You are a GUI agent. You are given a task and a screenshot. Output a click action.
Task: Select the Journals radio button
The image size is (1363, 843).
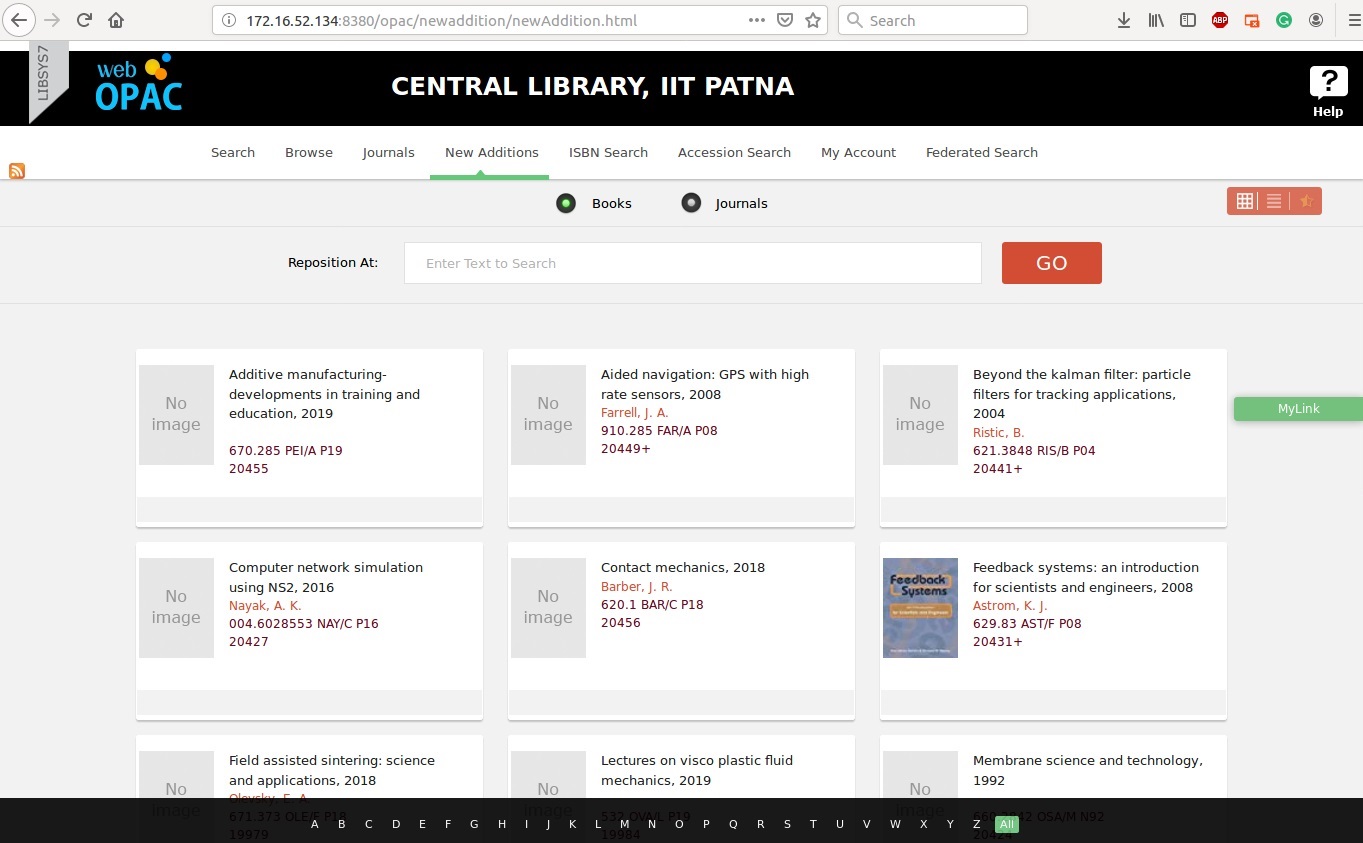tap(691, 203)
